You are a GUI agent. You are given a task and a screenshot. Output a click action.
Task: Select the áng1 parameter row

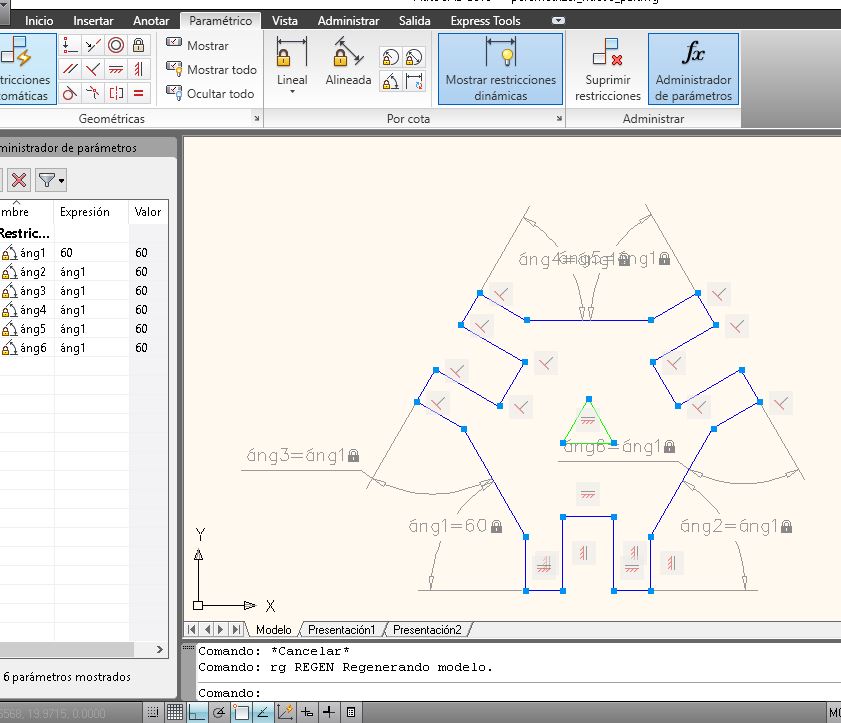point(84,253)
